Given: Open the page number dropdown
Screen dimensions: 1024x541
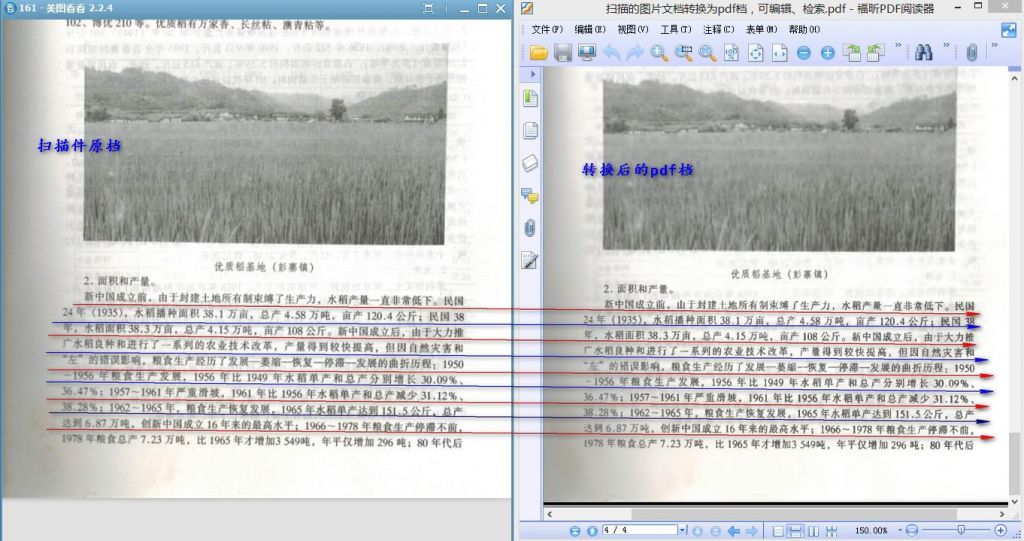Looking at the screenshot, I should pos(683,530).
